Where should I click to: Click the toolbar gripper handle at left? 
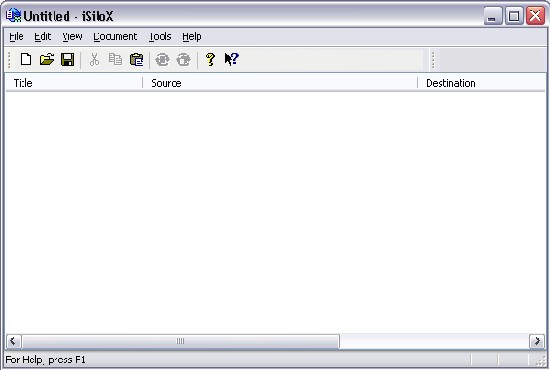click(x=9, y=60)
